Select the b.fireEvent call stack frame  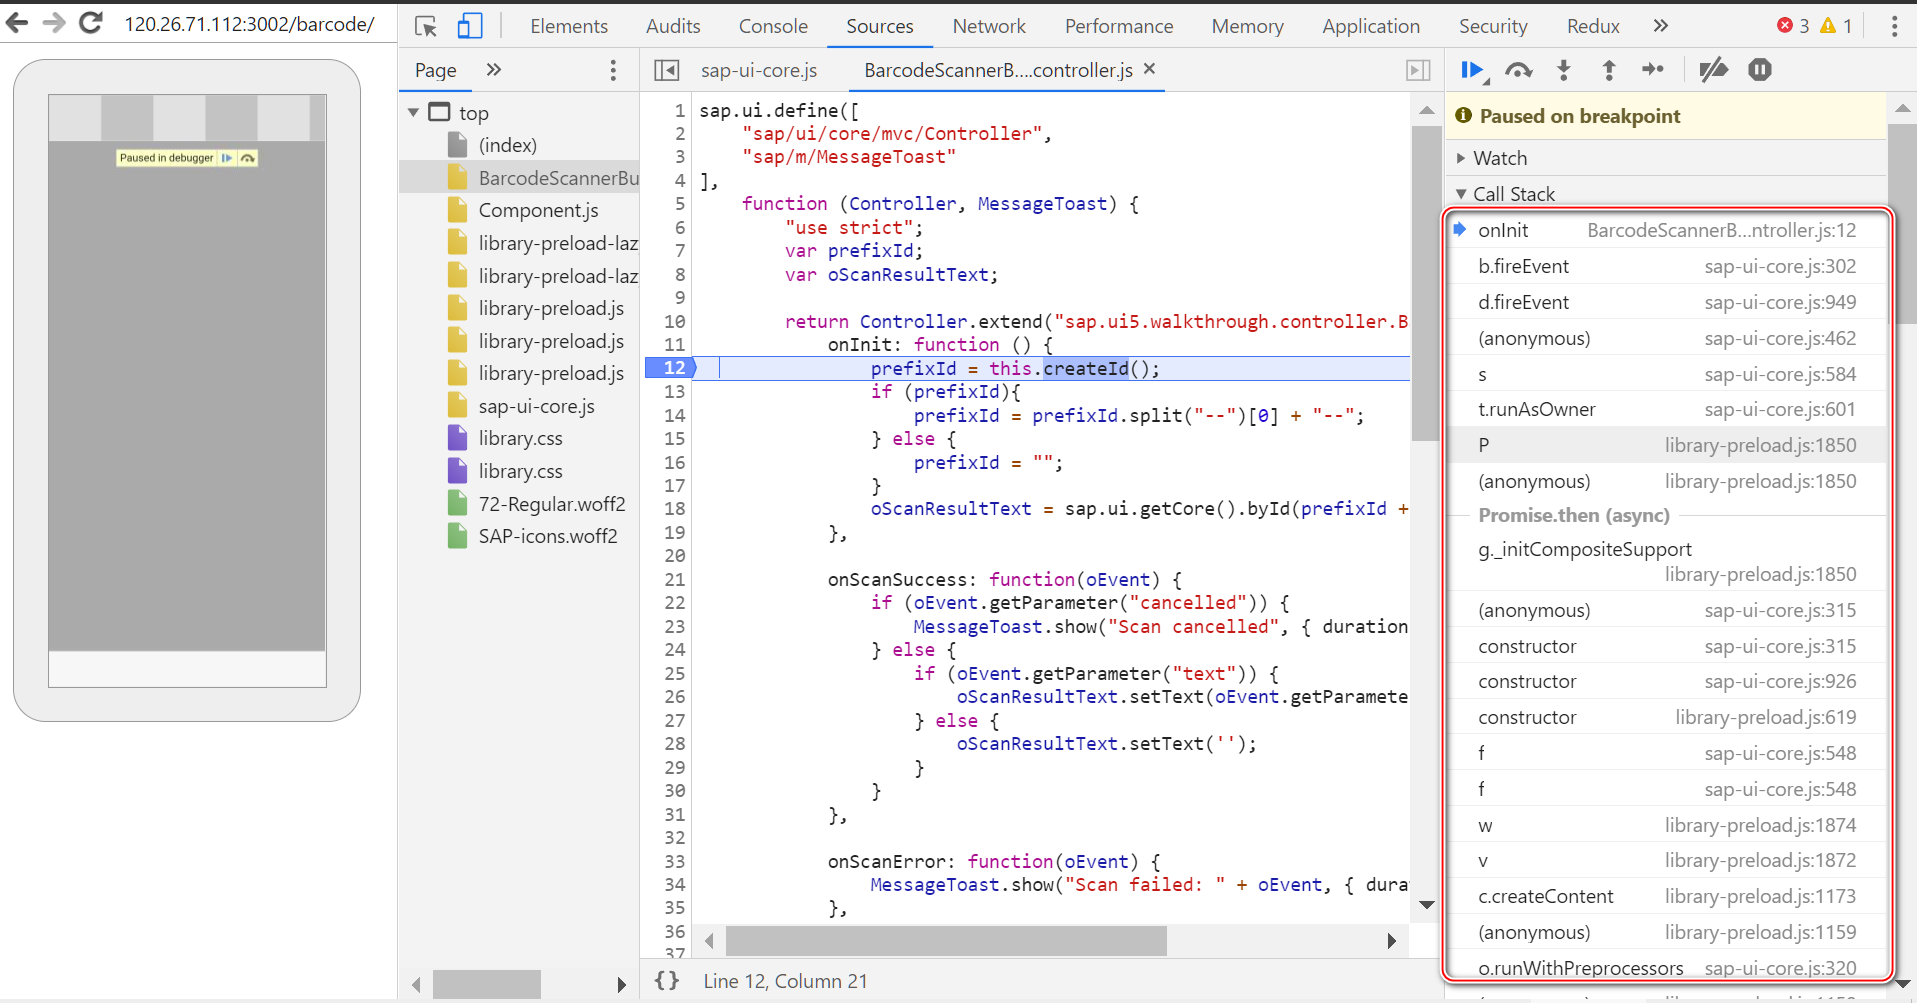coord(1666,267)
